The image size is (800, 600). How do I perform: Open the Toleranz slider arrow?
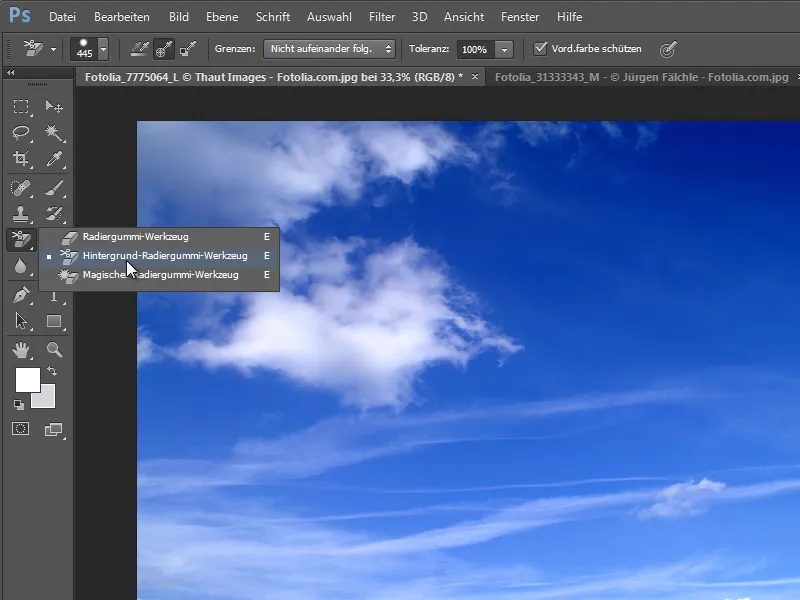tap(504, 49)
